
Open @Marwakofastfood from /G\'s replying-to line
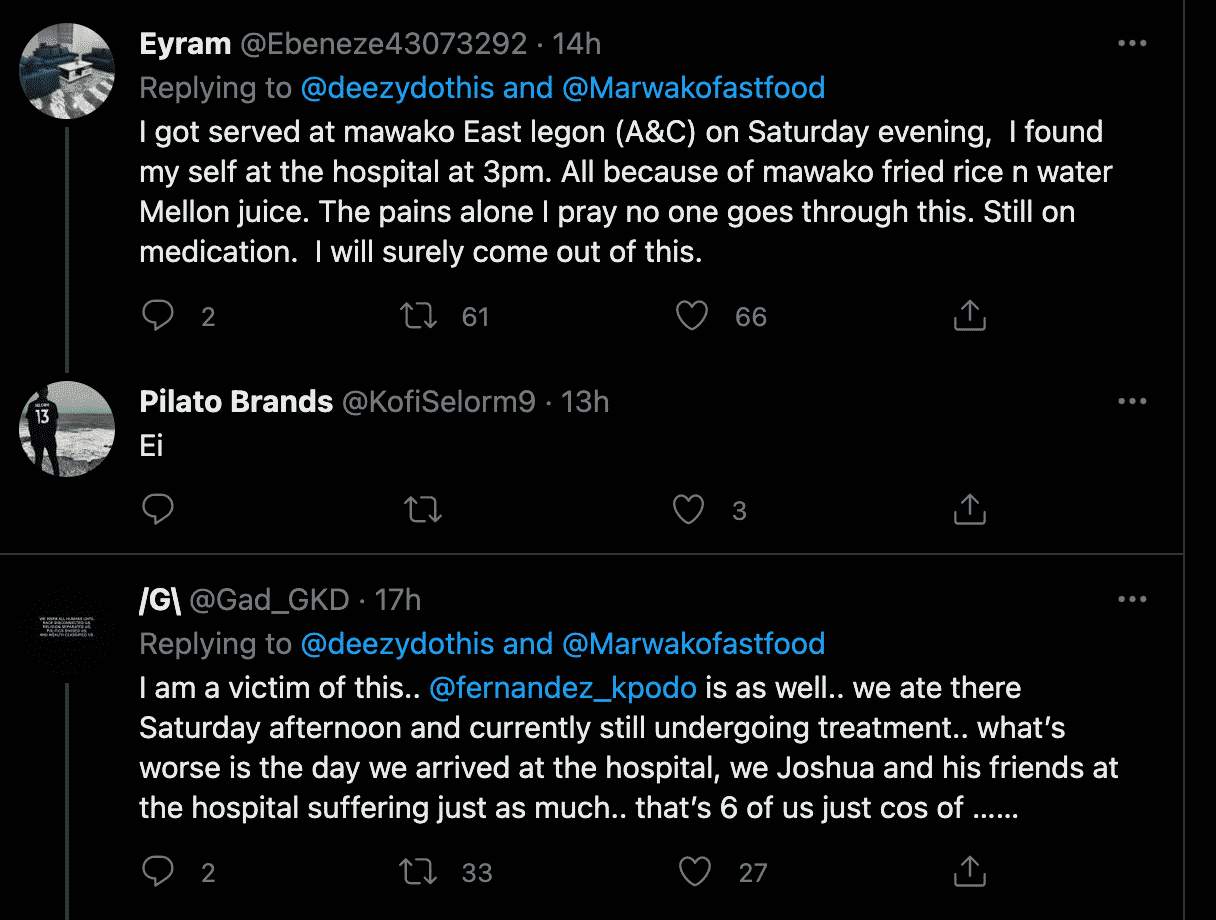(x=697, y=643)
